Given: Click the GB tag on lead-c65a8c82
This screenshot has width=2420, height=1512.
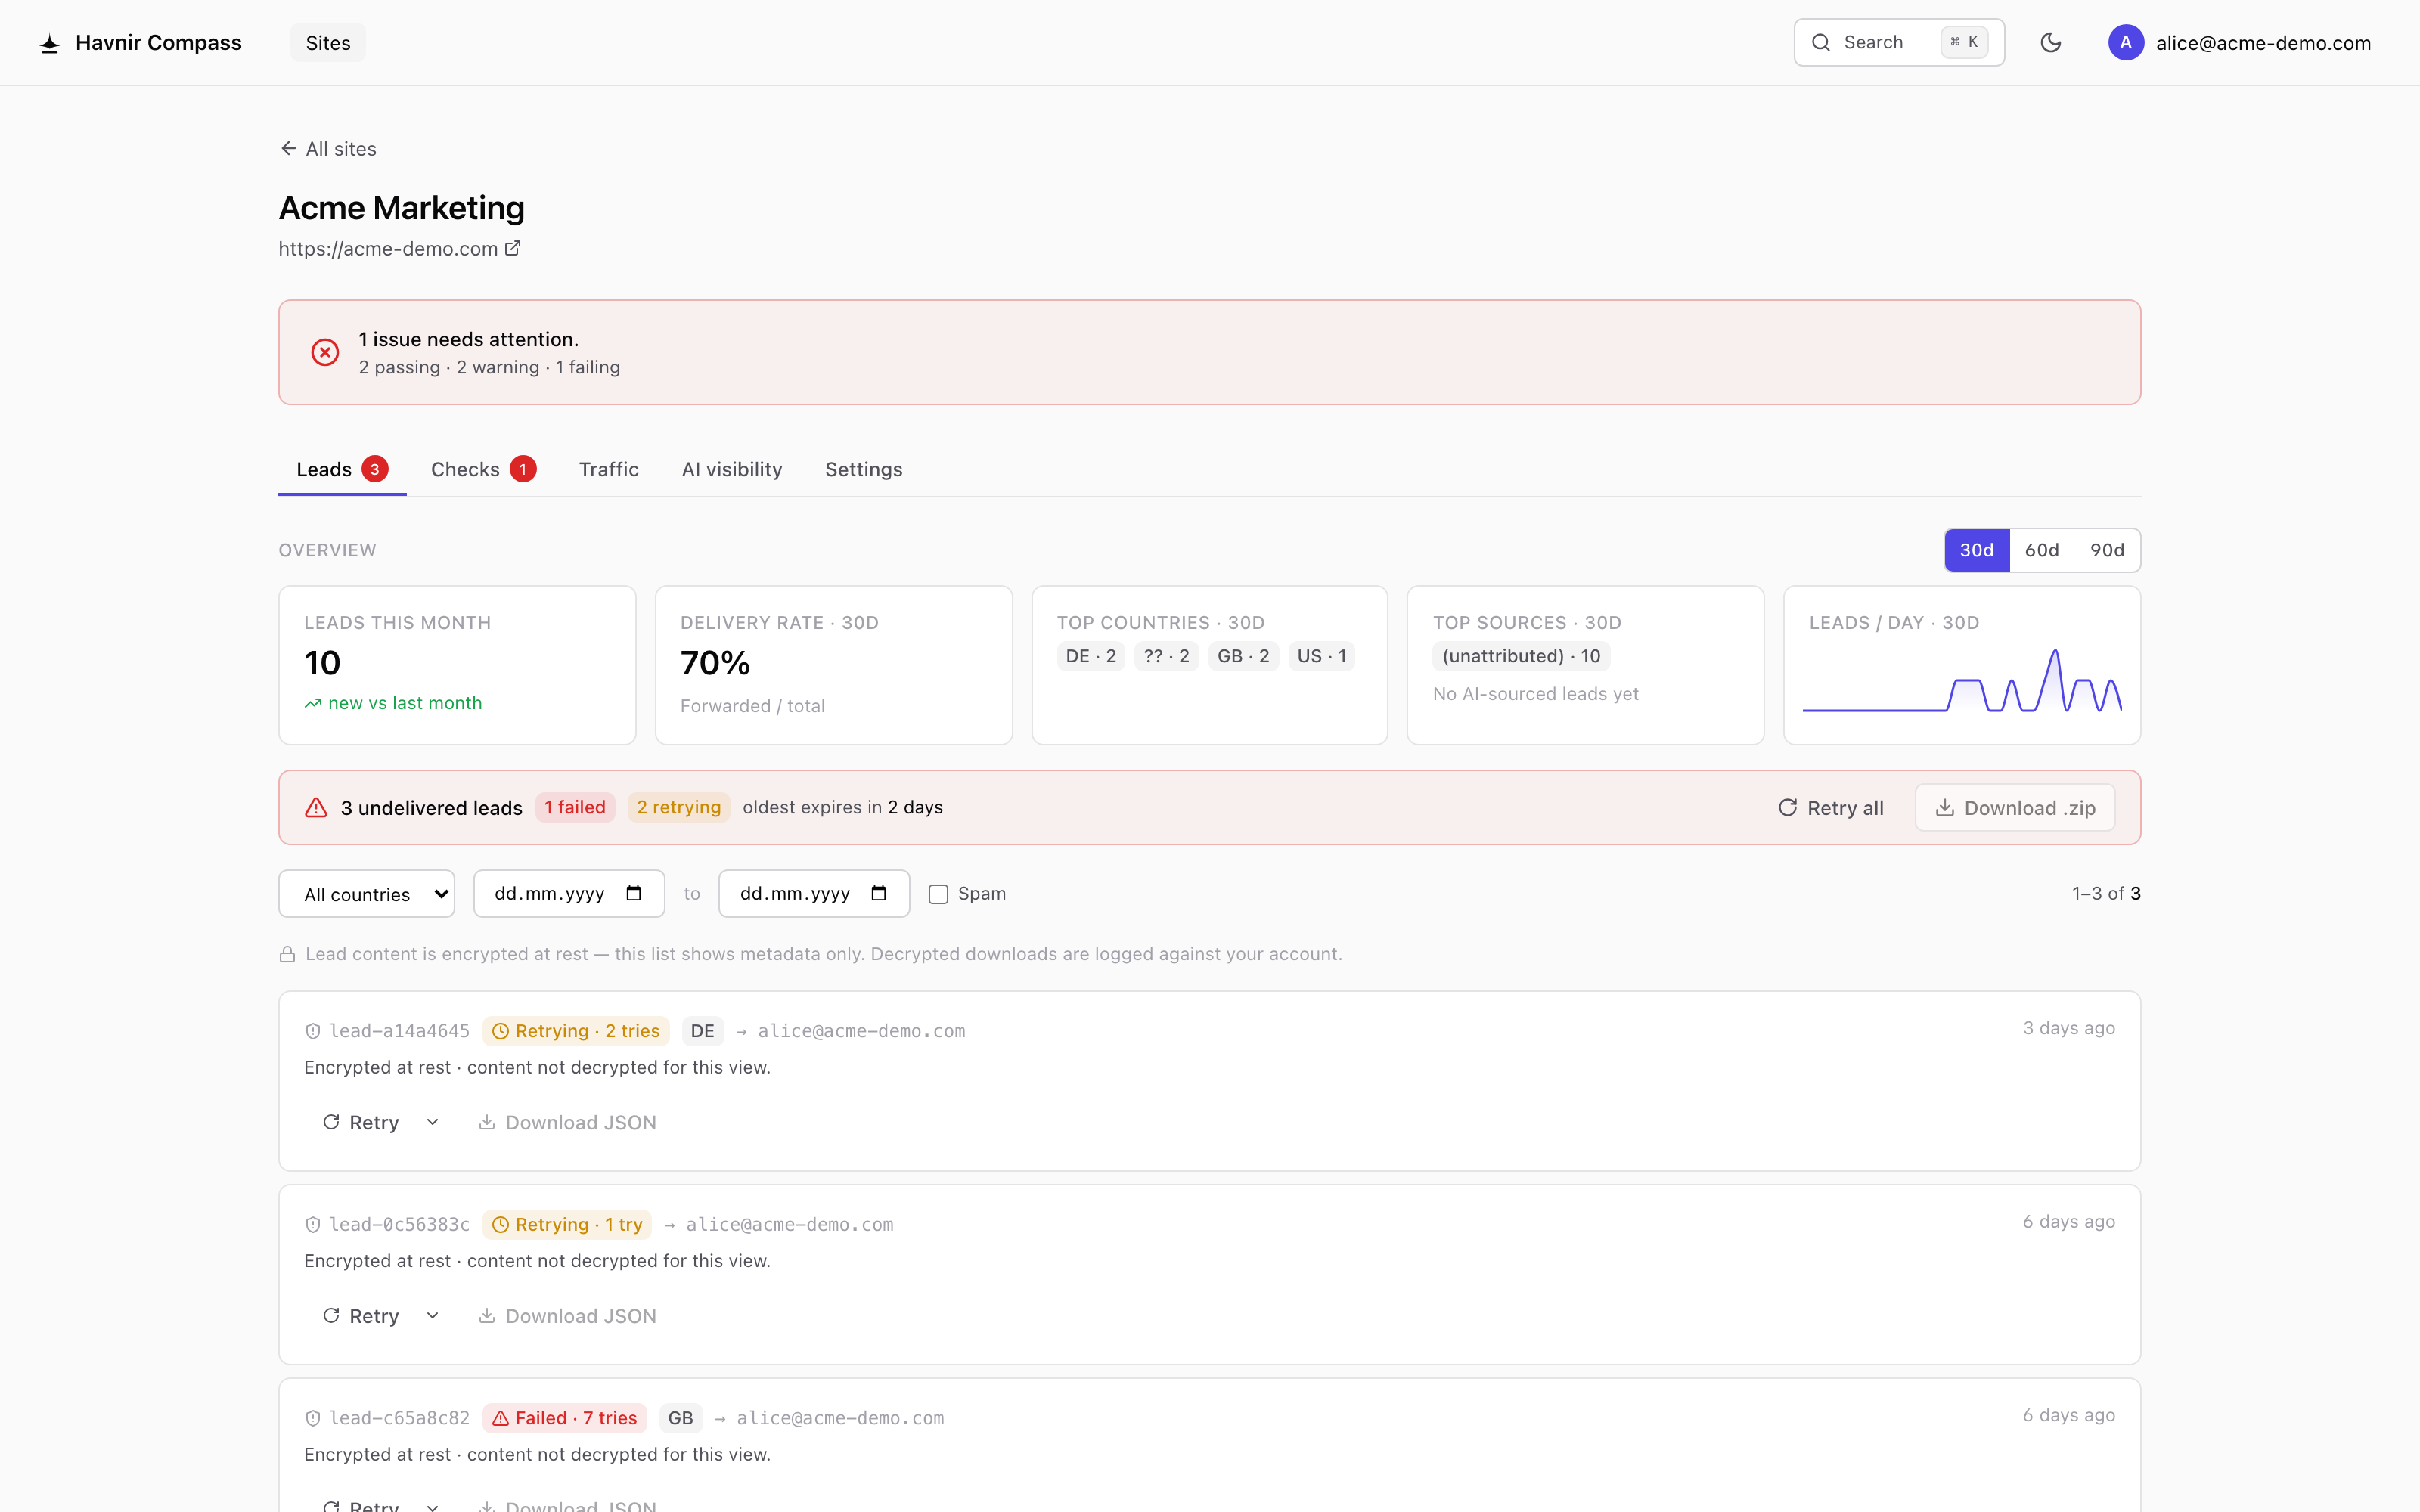Looking at the screenshot, I should point(680,1418).
